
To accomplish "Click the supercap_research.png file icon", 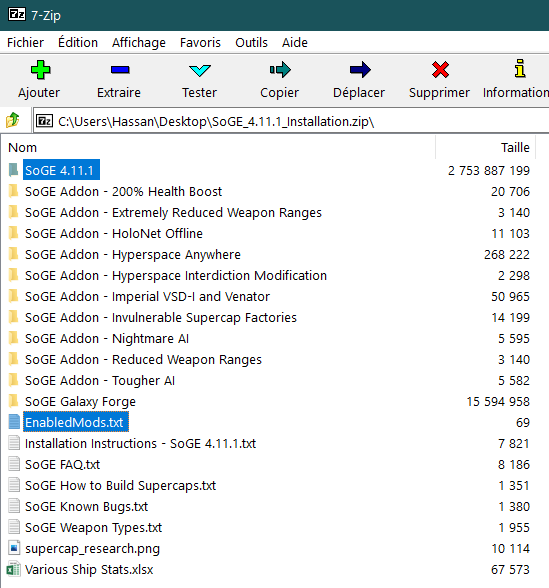I will pyautogui.click(x=14, y=549).
